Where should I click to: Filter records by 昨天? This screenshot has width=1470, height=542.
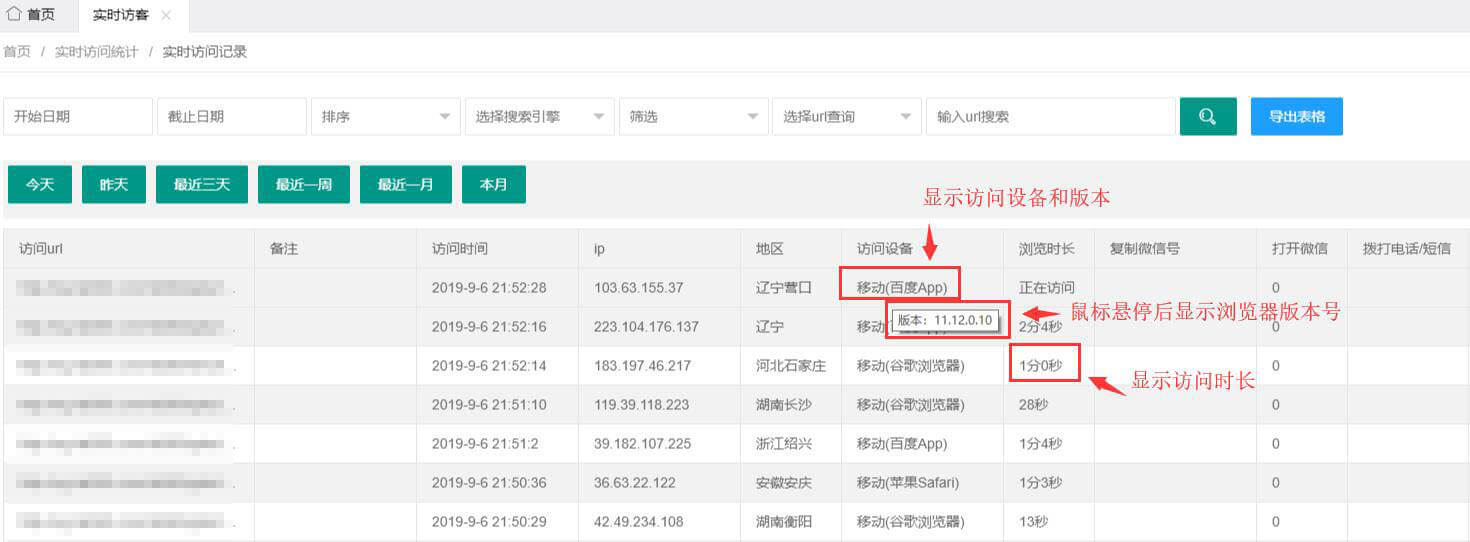114,185
